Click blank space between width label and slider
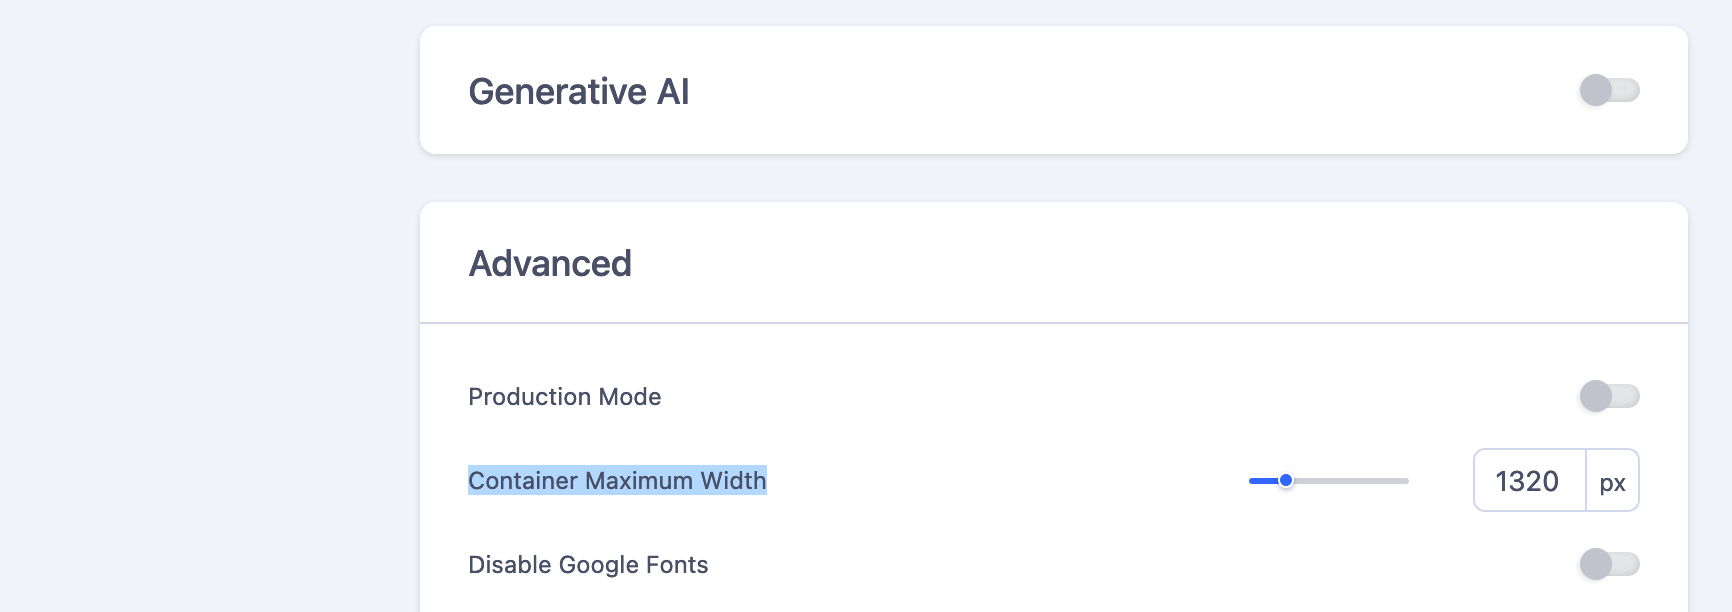Screen dimensions: 1732x612 tap(1000, 481)
